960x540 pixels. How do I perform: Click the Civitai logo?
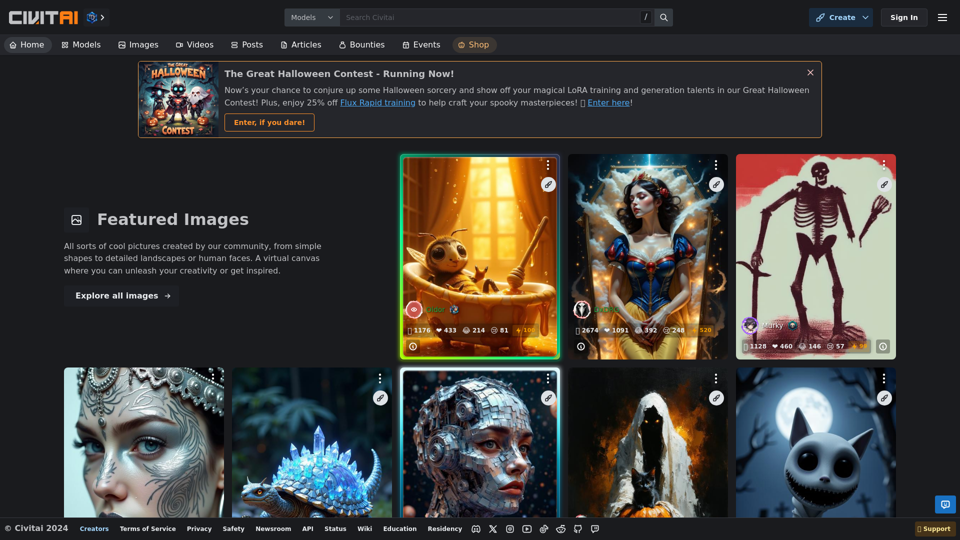(x=43, y=18)
